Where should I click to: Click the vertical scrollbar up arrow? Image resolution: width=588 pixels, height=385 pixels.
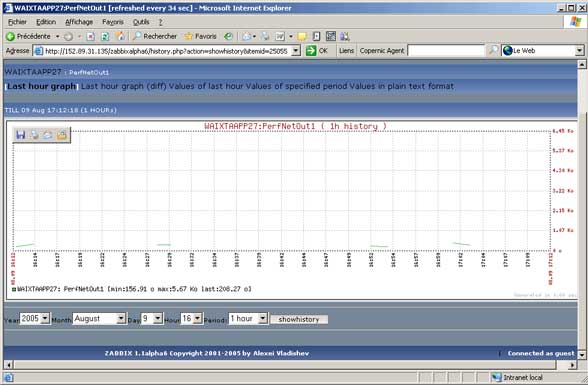[x=582, y=65]
